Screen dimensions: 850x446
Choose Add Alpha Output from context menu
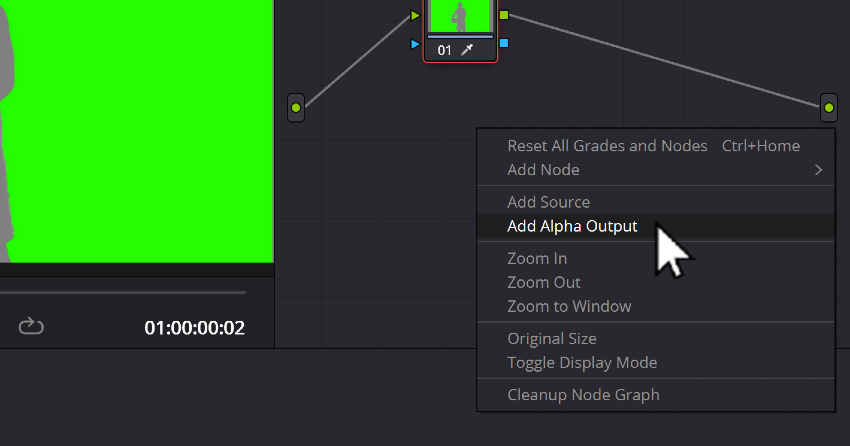(655, 227)
